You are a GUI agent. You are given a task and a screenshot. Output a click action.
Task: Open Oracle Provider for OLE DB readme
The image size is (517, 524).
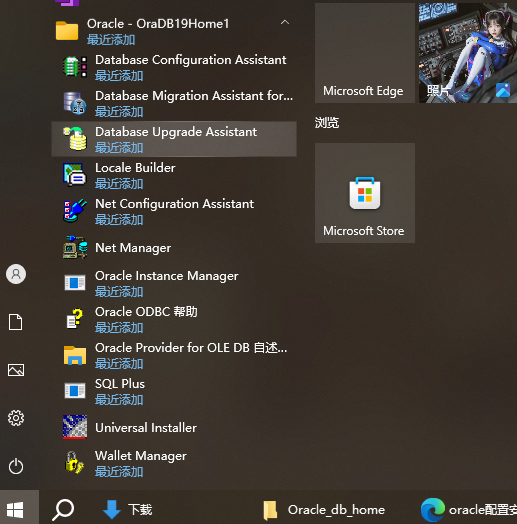[174, 355]
